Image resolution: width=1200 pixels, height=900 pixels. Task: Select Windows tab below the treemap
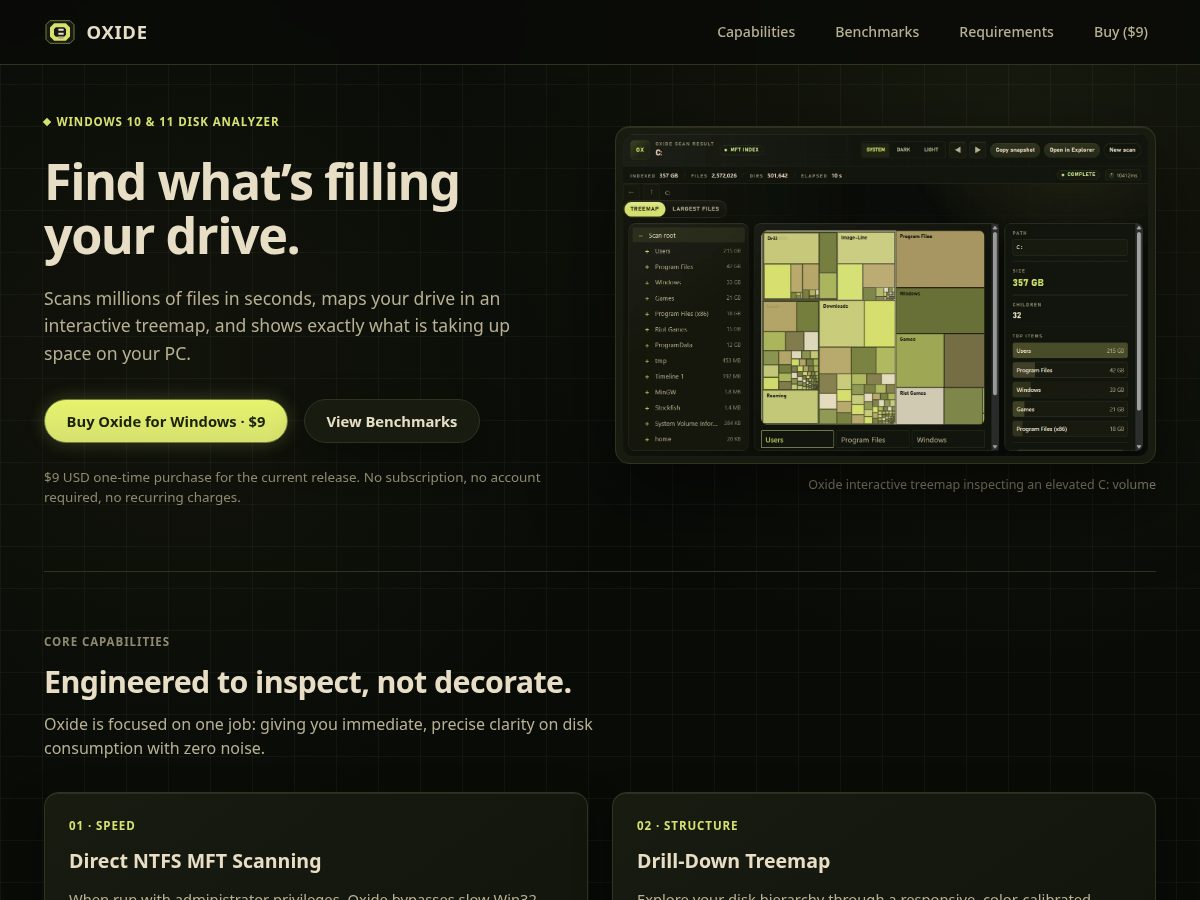(x=948, y=439)
